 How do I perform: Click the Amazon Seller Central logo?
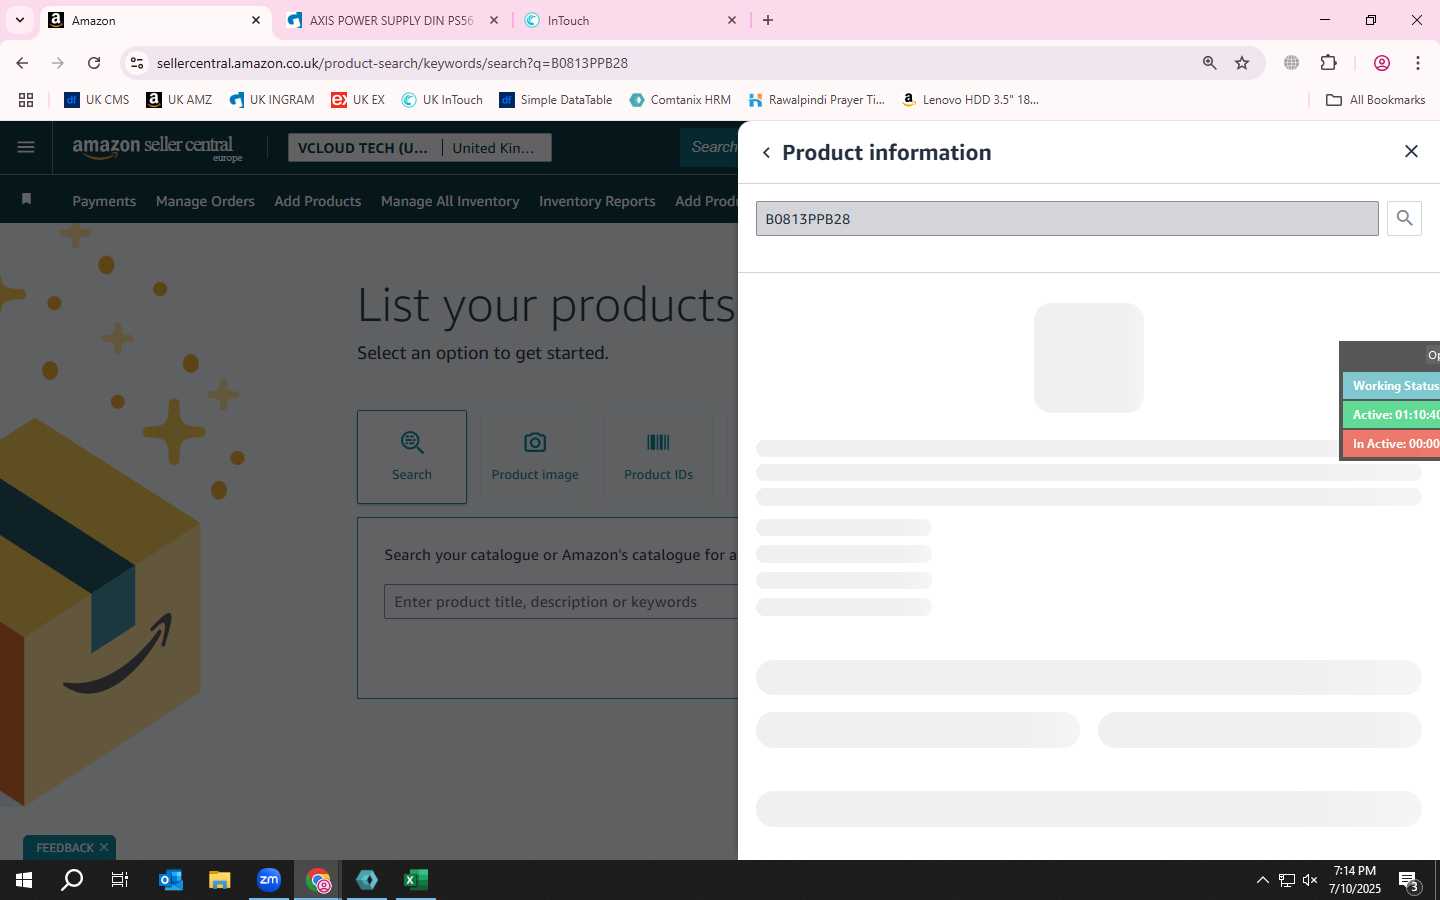pos(157,148)
